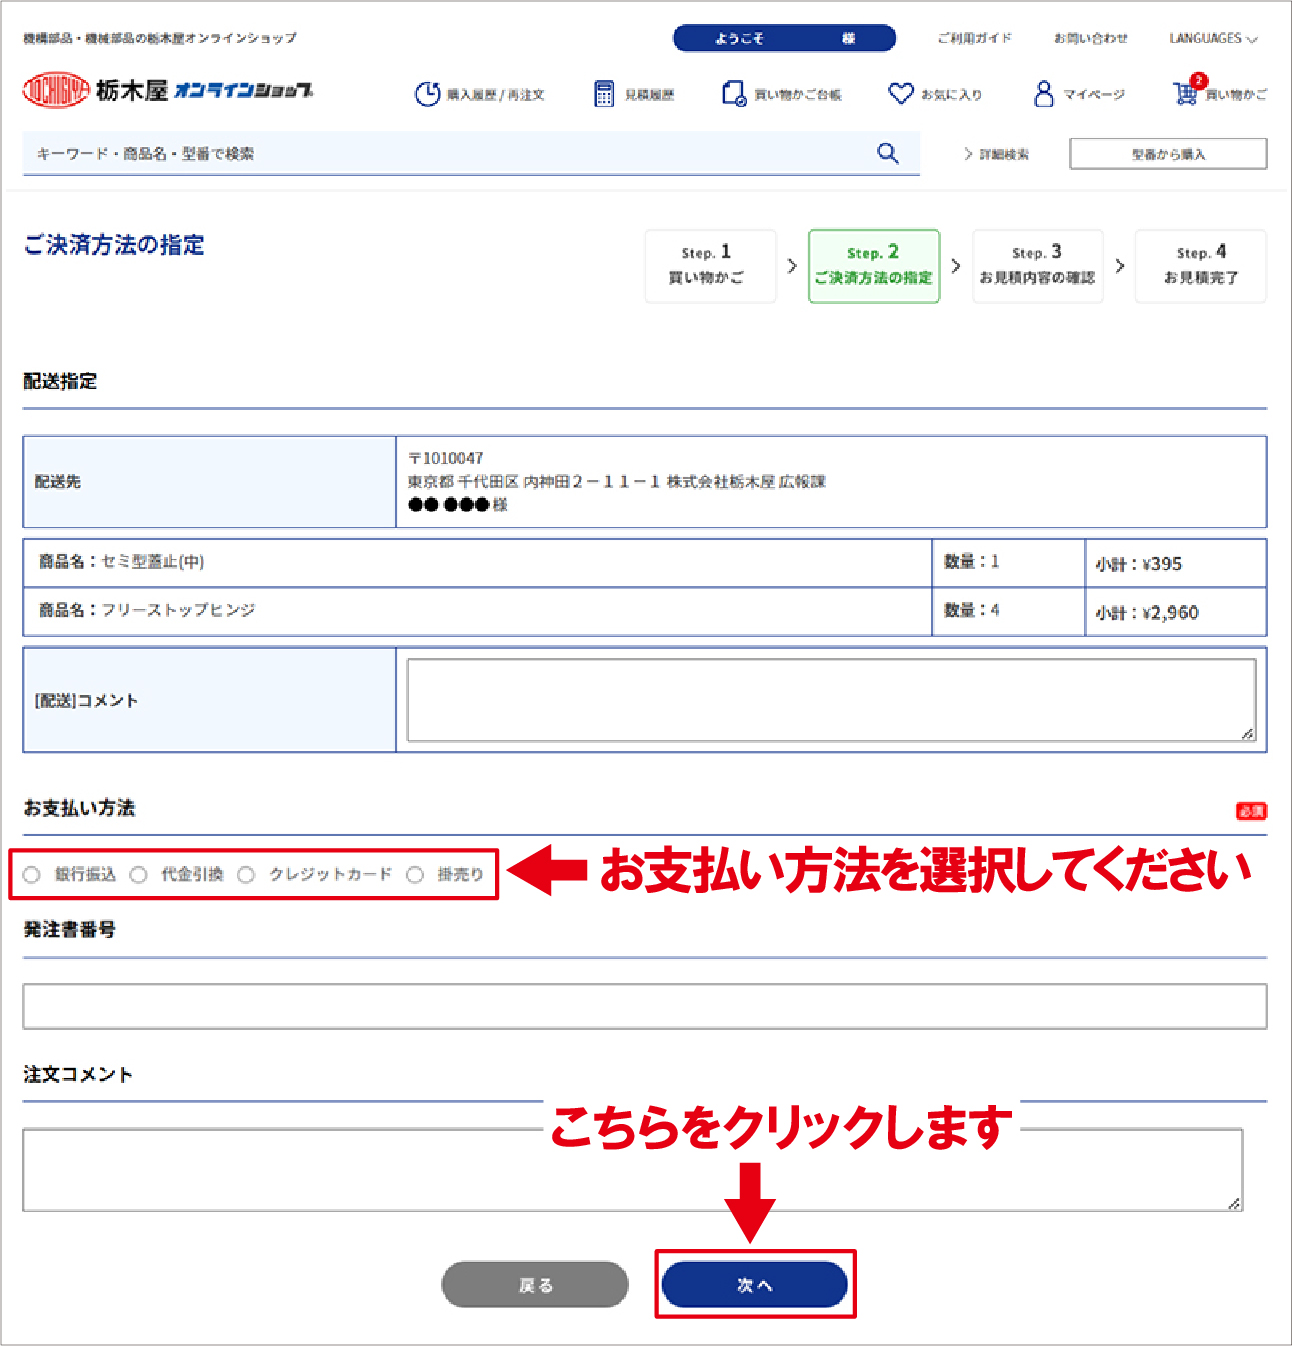Select 代金引換 payment radio button
This screenshot has height=1346, width=1292.
pos(139,875)
